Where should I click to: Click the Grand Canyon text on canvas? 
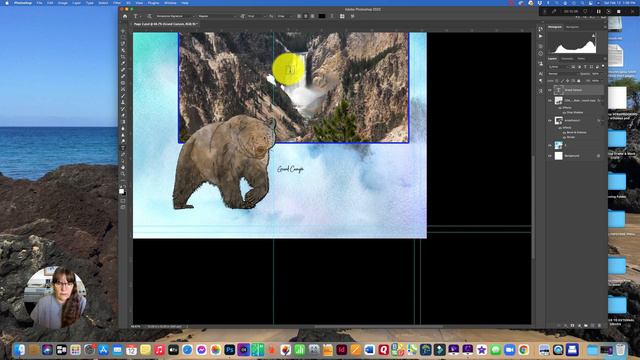click(290, 169)
